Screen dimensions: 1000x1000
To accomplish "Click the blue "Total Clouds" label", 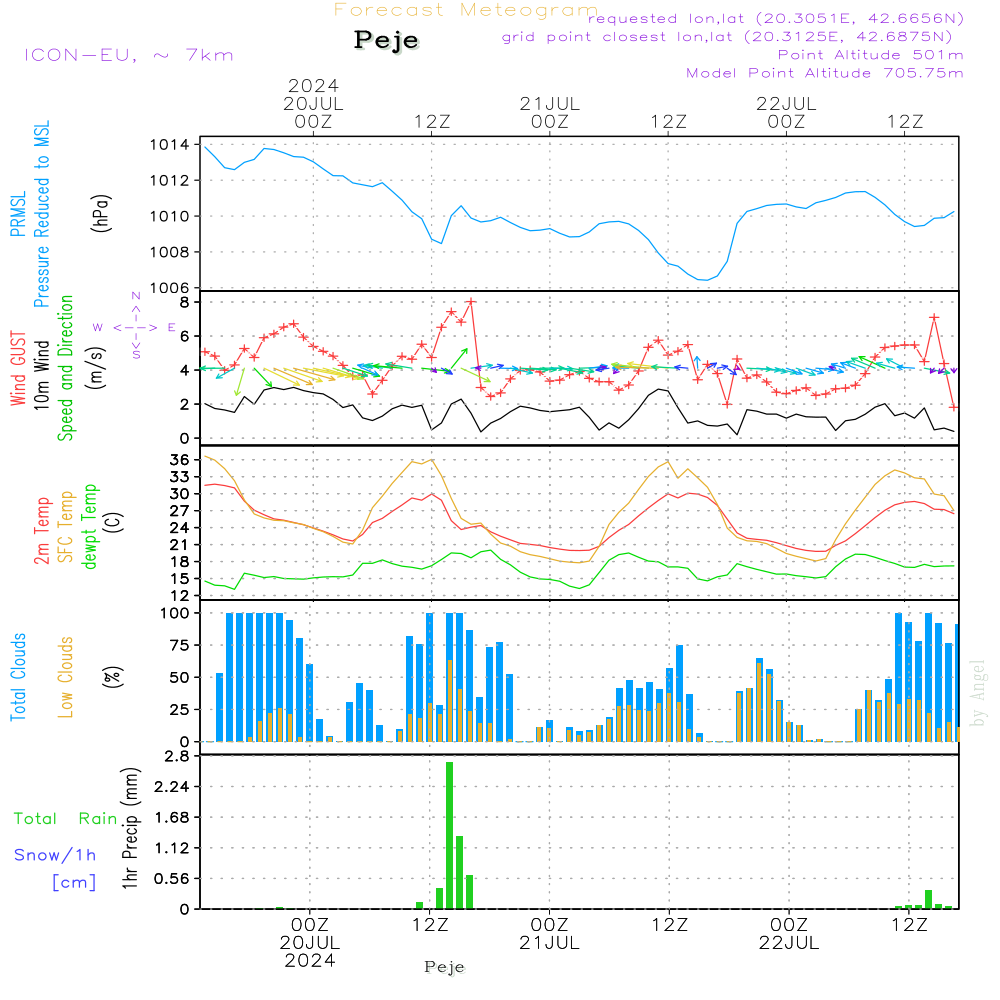I will coord(18,677).
